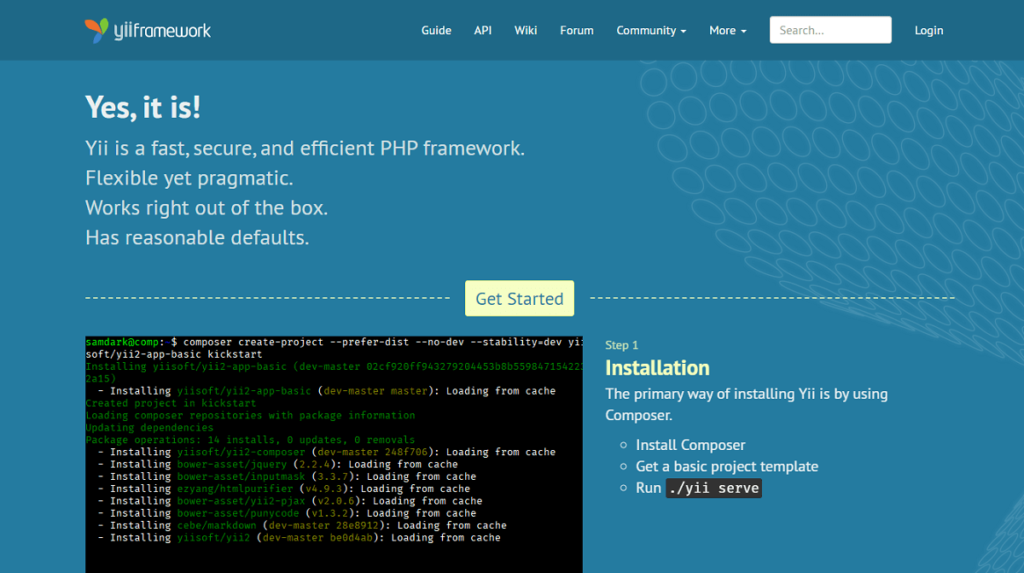1024x573 pixels.
Task: Click the Yii leaf logo icon
Action: [96, 30]
